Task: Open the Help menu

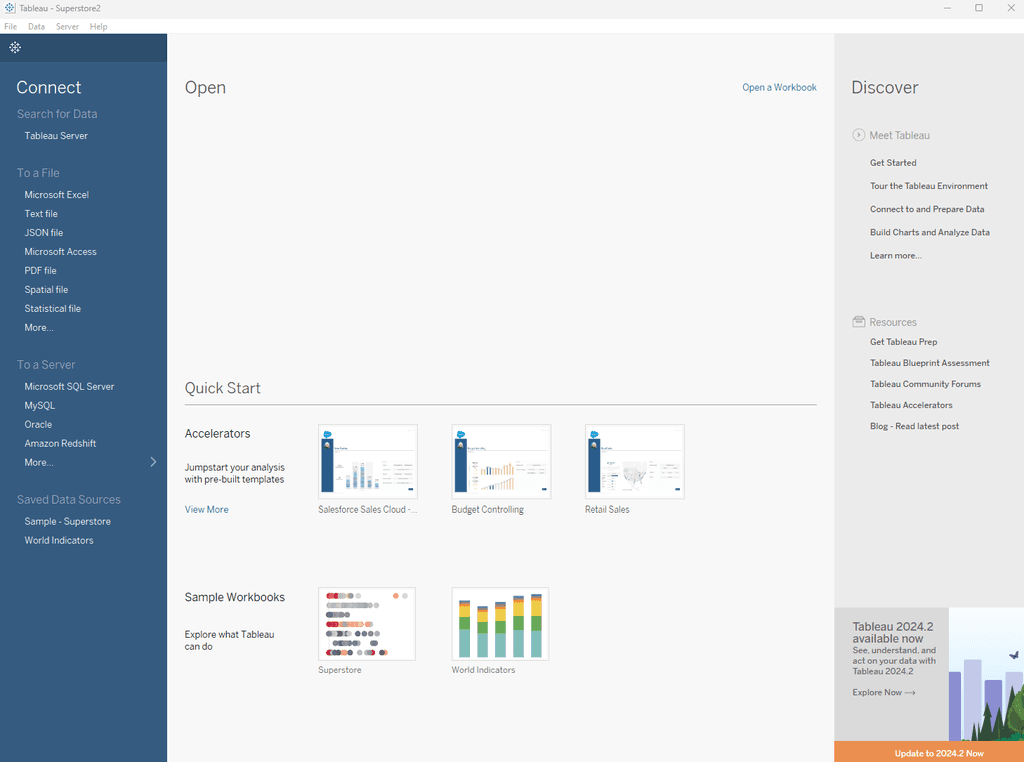Action: [x=98, y=26]
